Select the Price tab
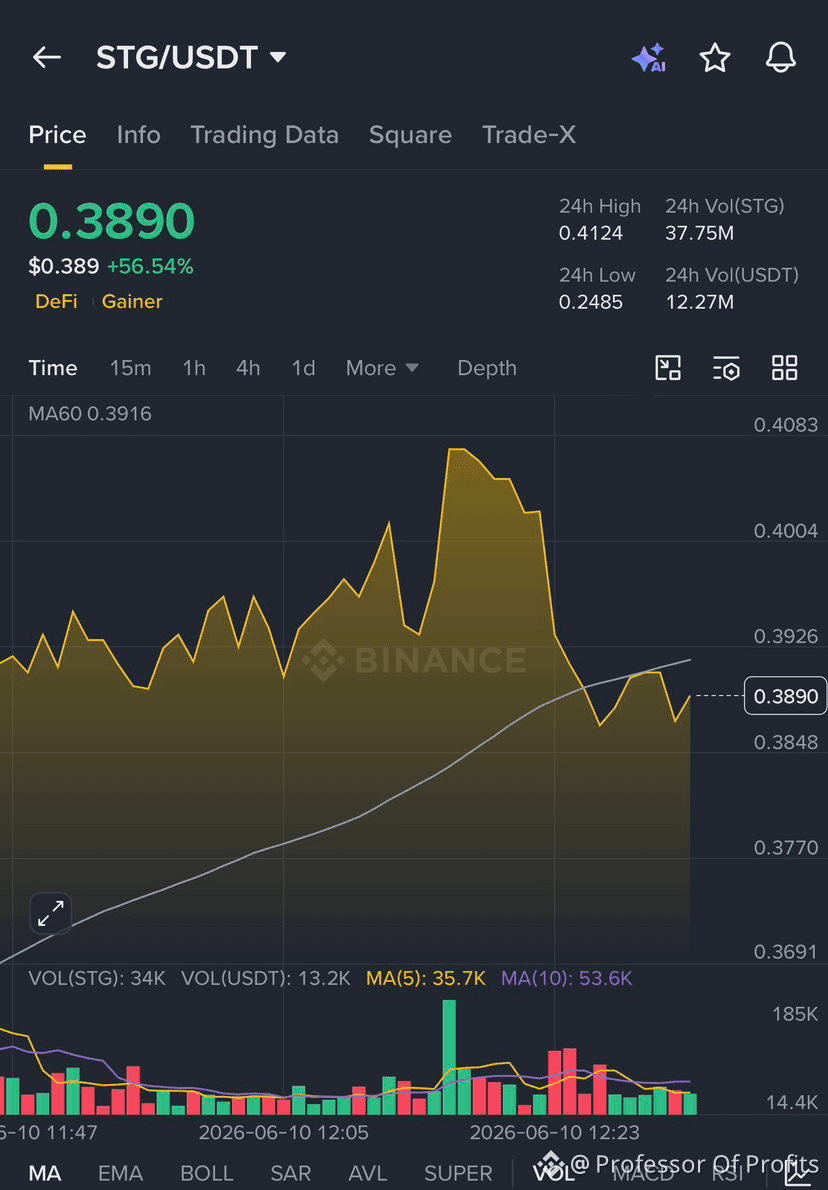This screenshot has width=828, height=1190. [x=58, y=135]
